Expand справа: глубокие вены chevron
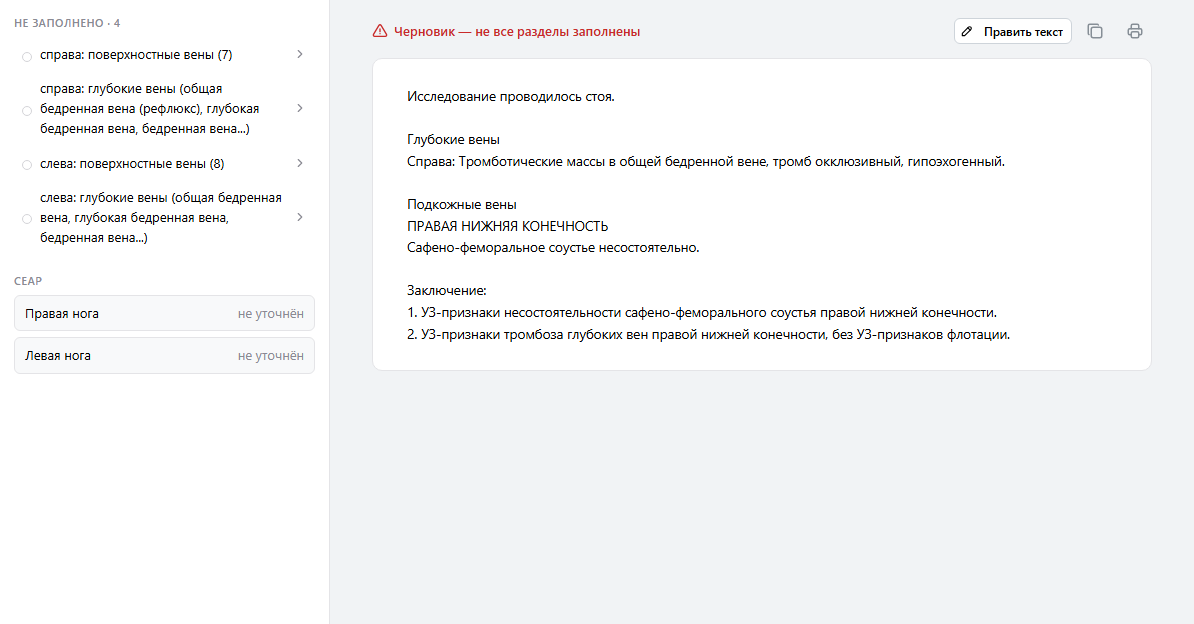This screenshot has width=1194, height=624. pos(300,108)
